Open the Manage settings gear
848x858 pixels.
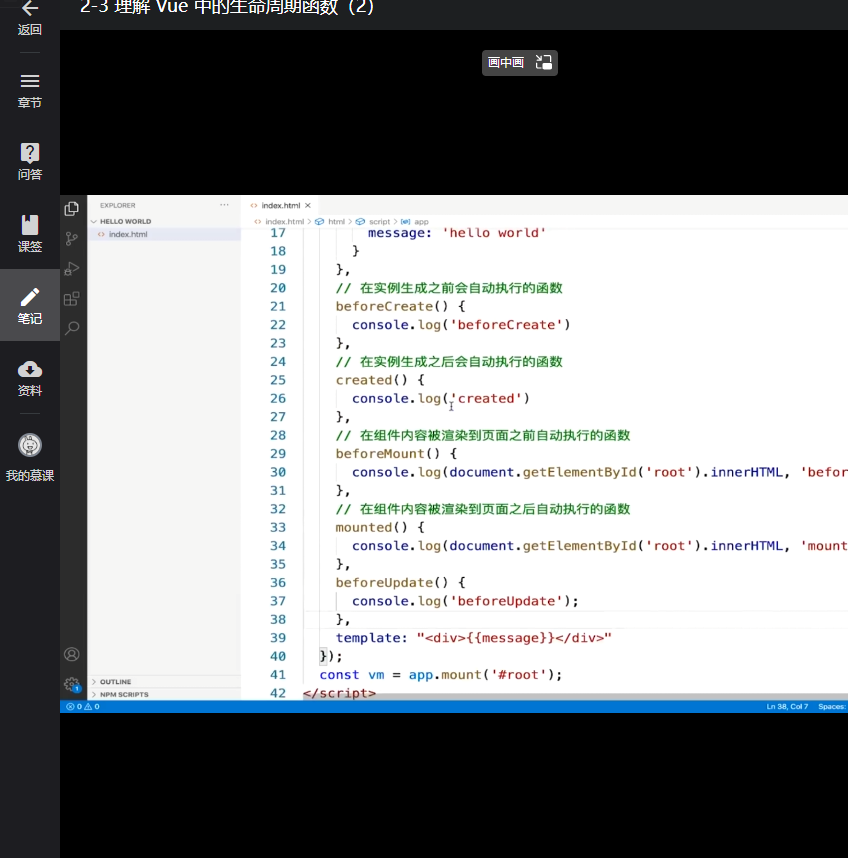click(72, 685)
